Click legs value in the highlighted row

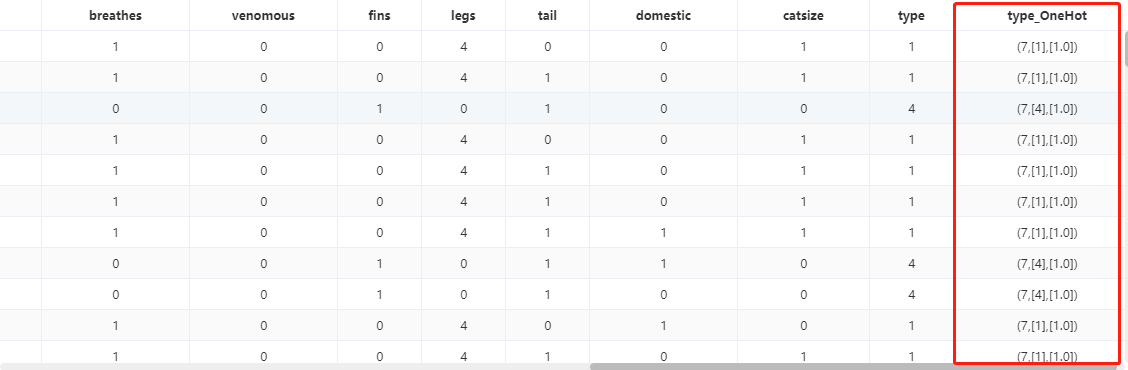tap(463, 109)
